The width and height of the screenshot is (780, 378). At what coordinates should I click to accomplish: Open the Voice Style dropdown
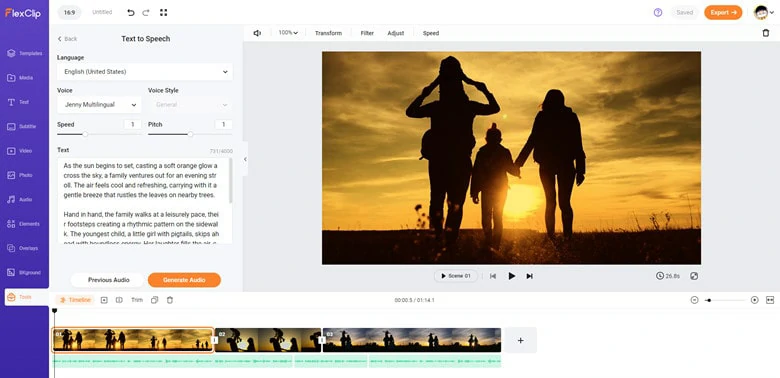click(190, 105)
